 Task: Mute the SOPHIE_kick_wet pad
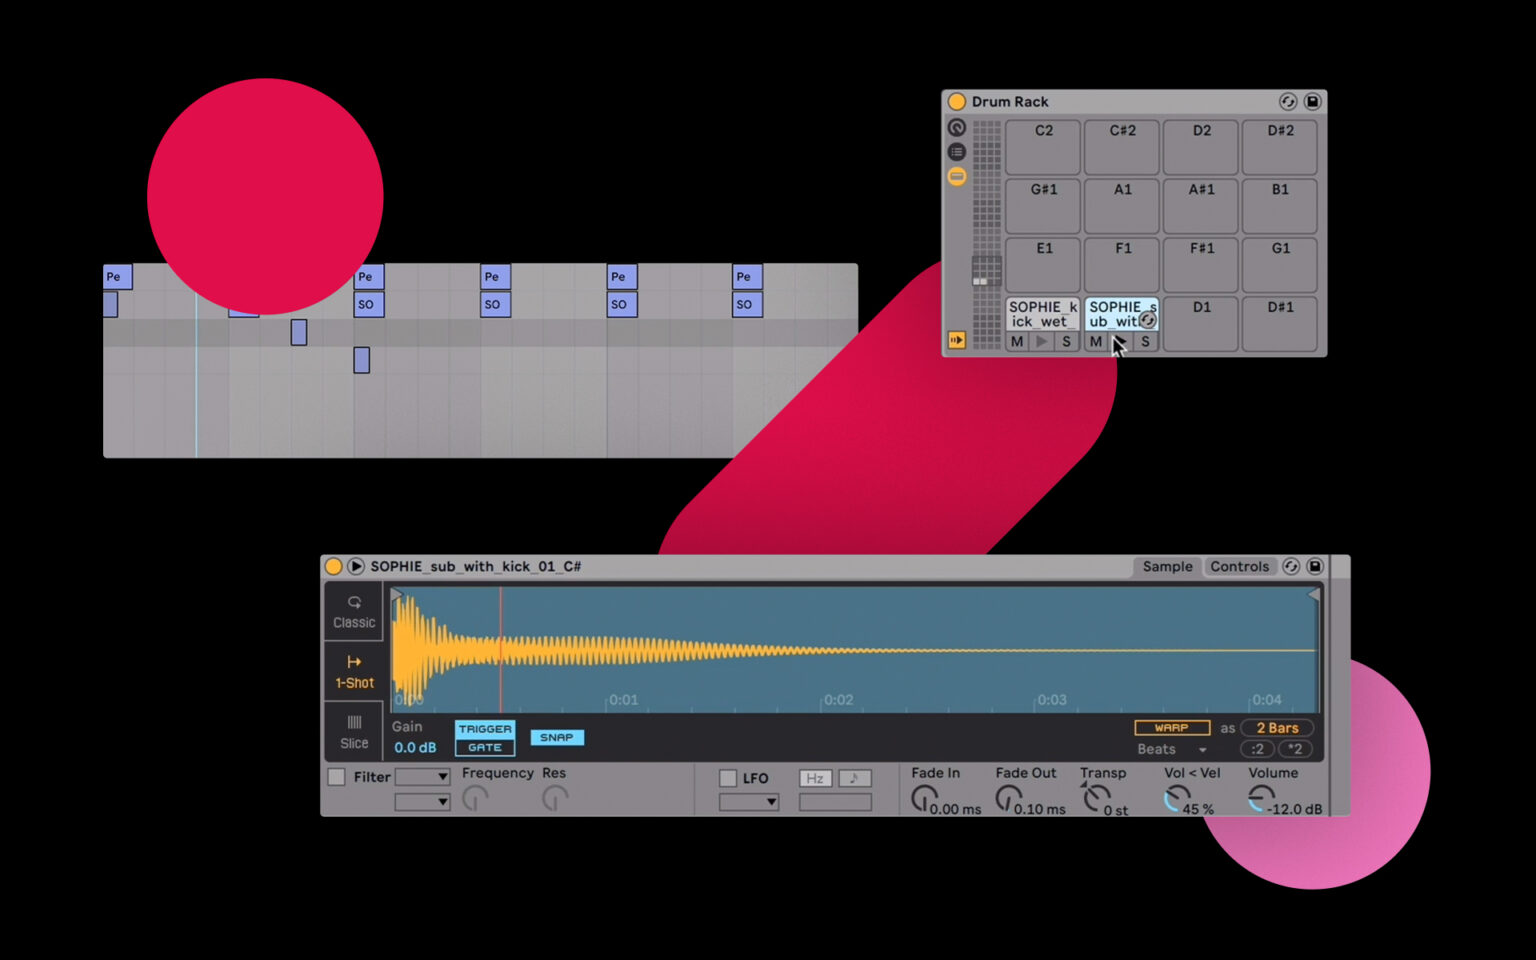pyautogui.click(x=1016, y=341)
